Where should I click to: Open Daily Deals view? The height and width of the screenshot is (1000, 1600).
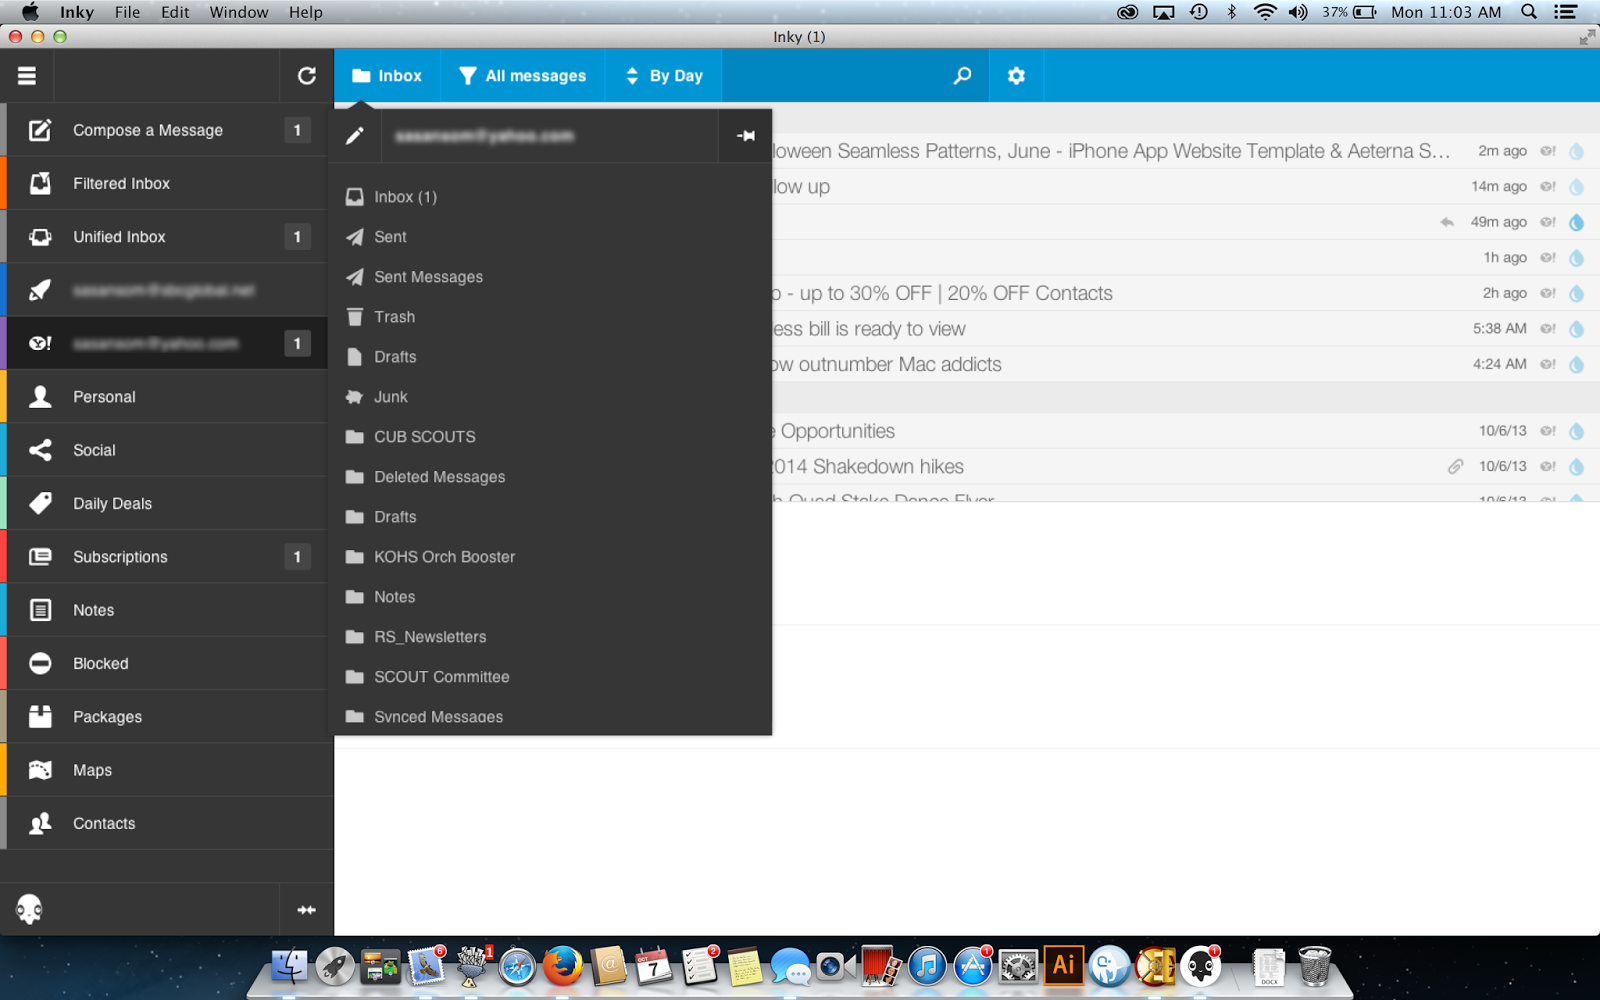[x=167, y=503]
